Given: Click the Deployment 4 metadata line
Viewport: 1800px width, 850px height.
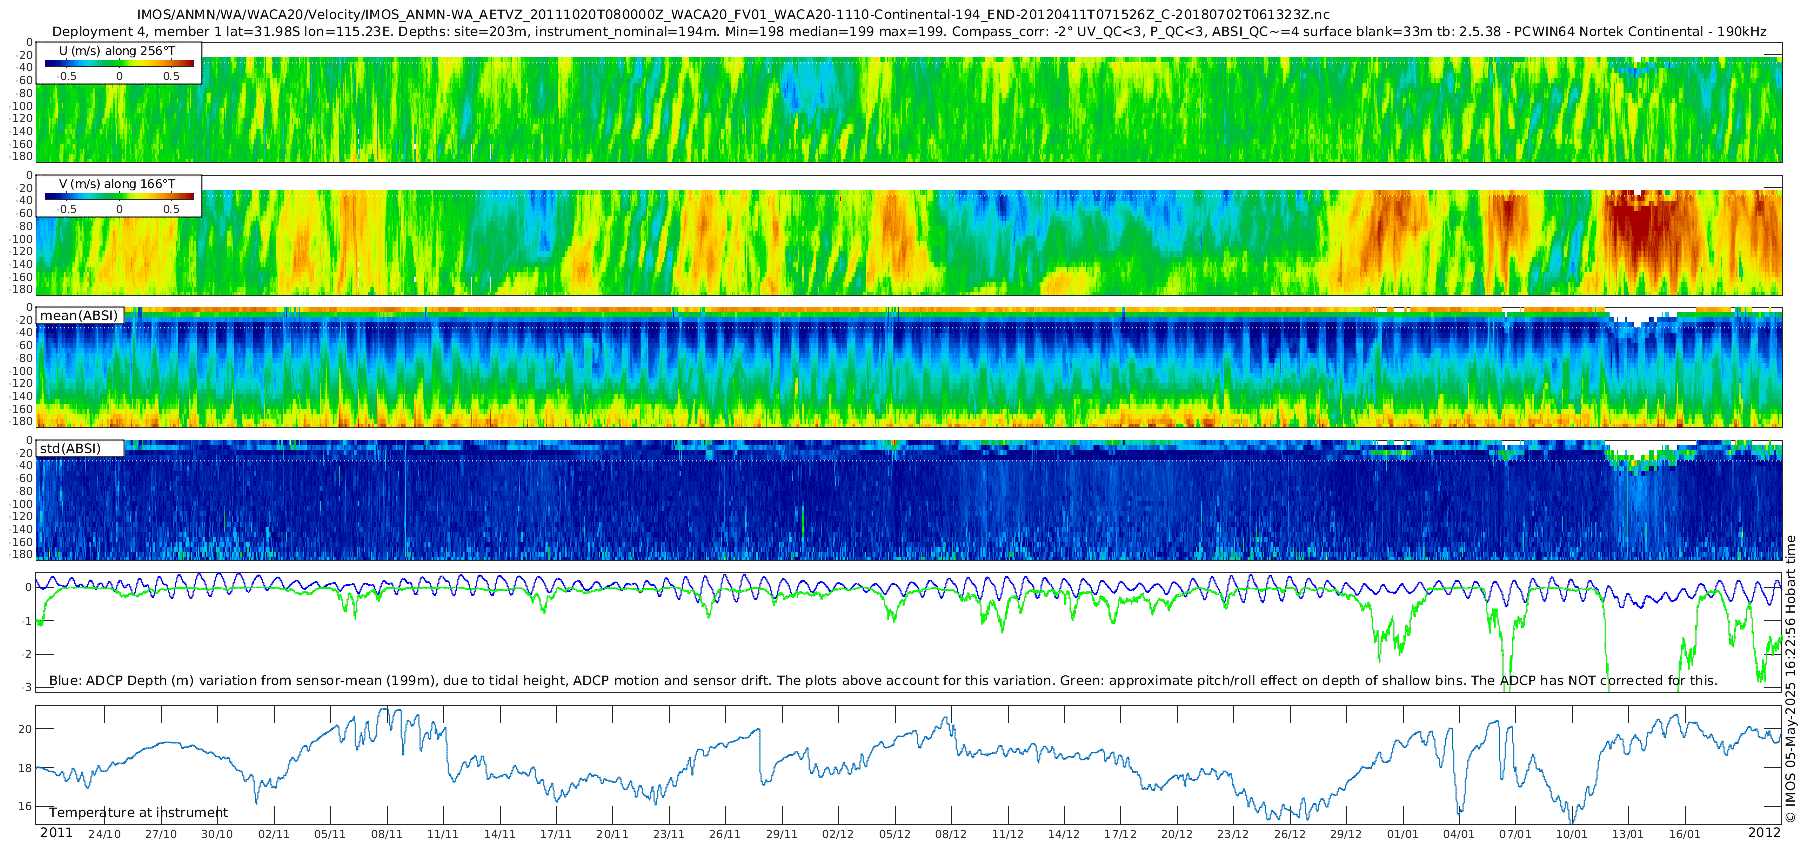Looking at the screenshot, I should point(908,31).
